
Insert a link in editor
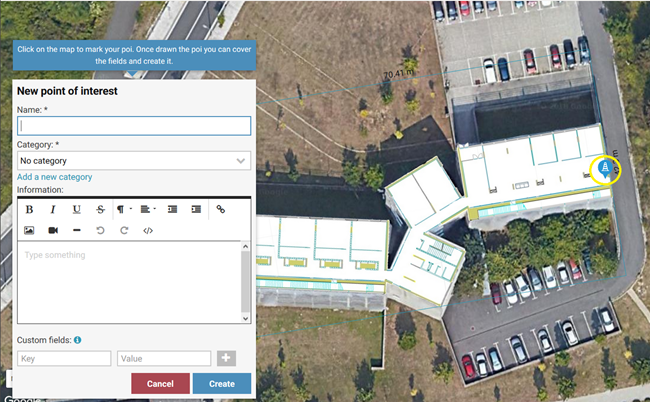click(221, 209)
